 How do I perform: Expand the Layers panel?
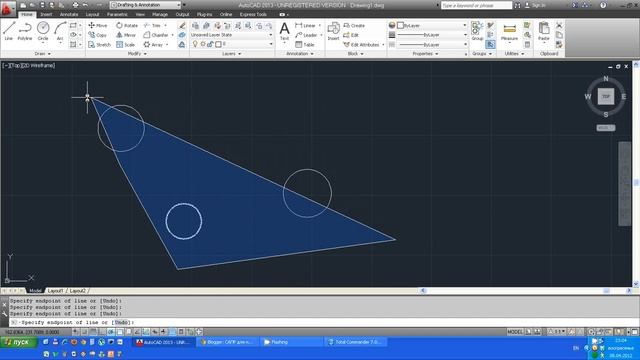click(x=232, y=53)
